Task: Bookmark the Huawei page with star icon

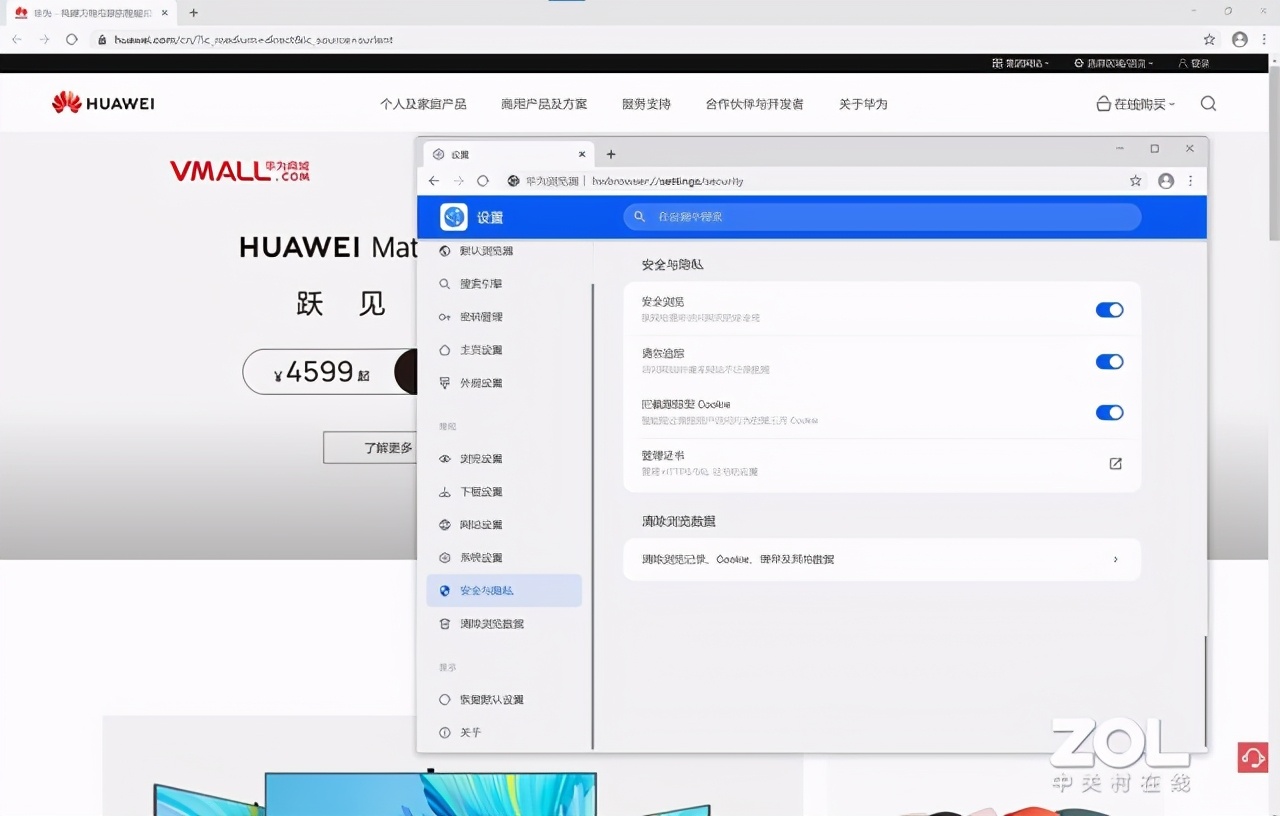Action: click(x=1209, y=39)
